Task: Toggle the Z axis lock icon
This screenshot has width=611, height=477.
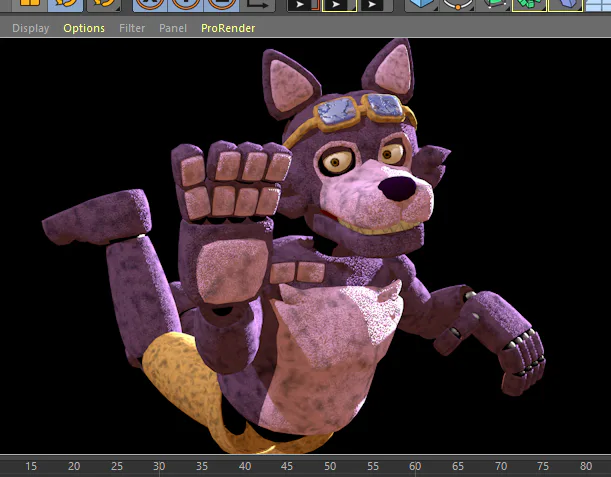Action: pyautogui.click(x=221, y=4)
